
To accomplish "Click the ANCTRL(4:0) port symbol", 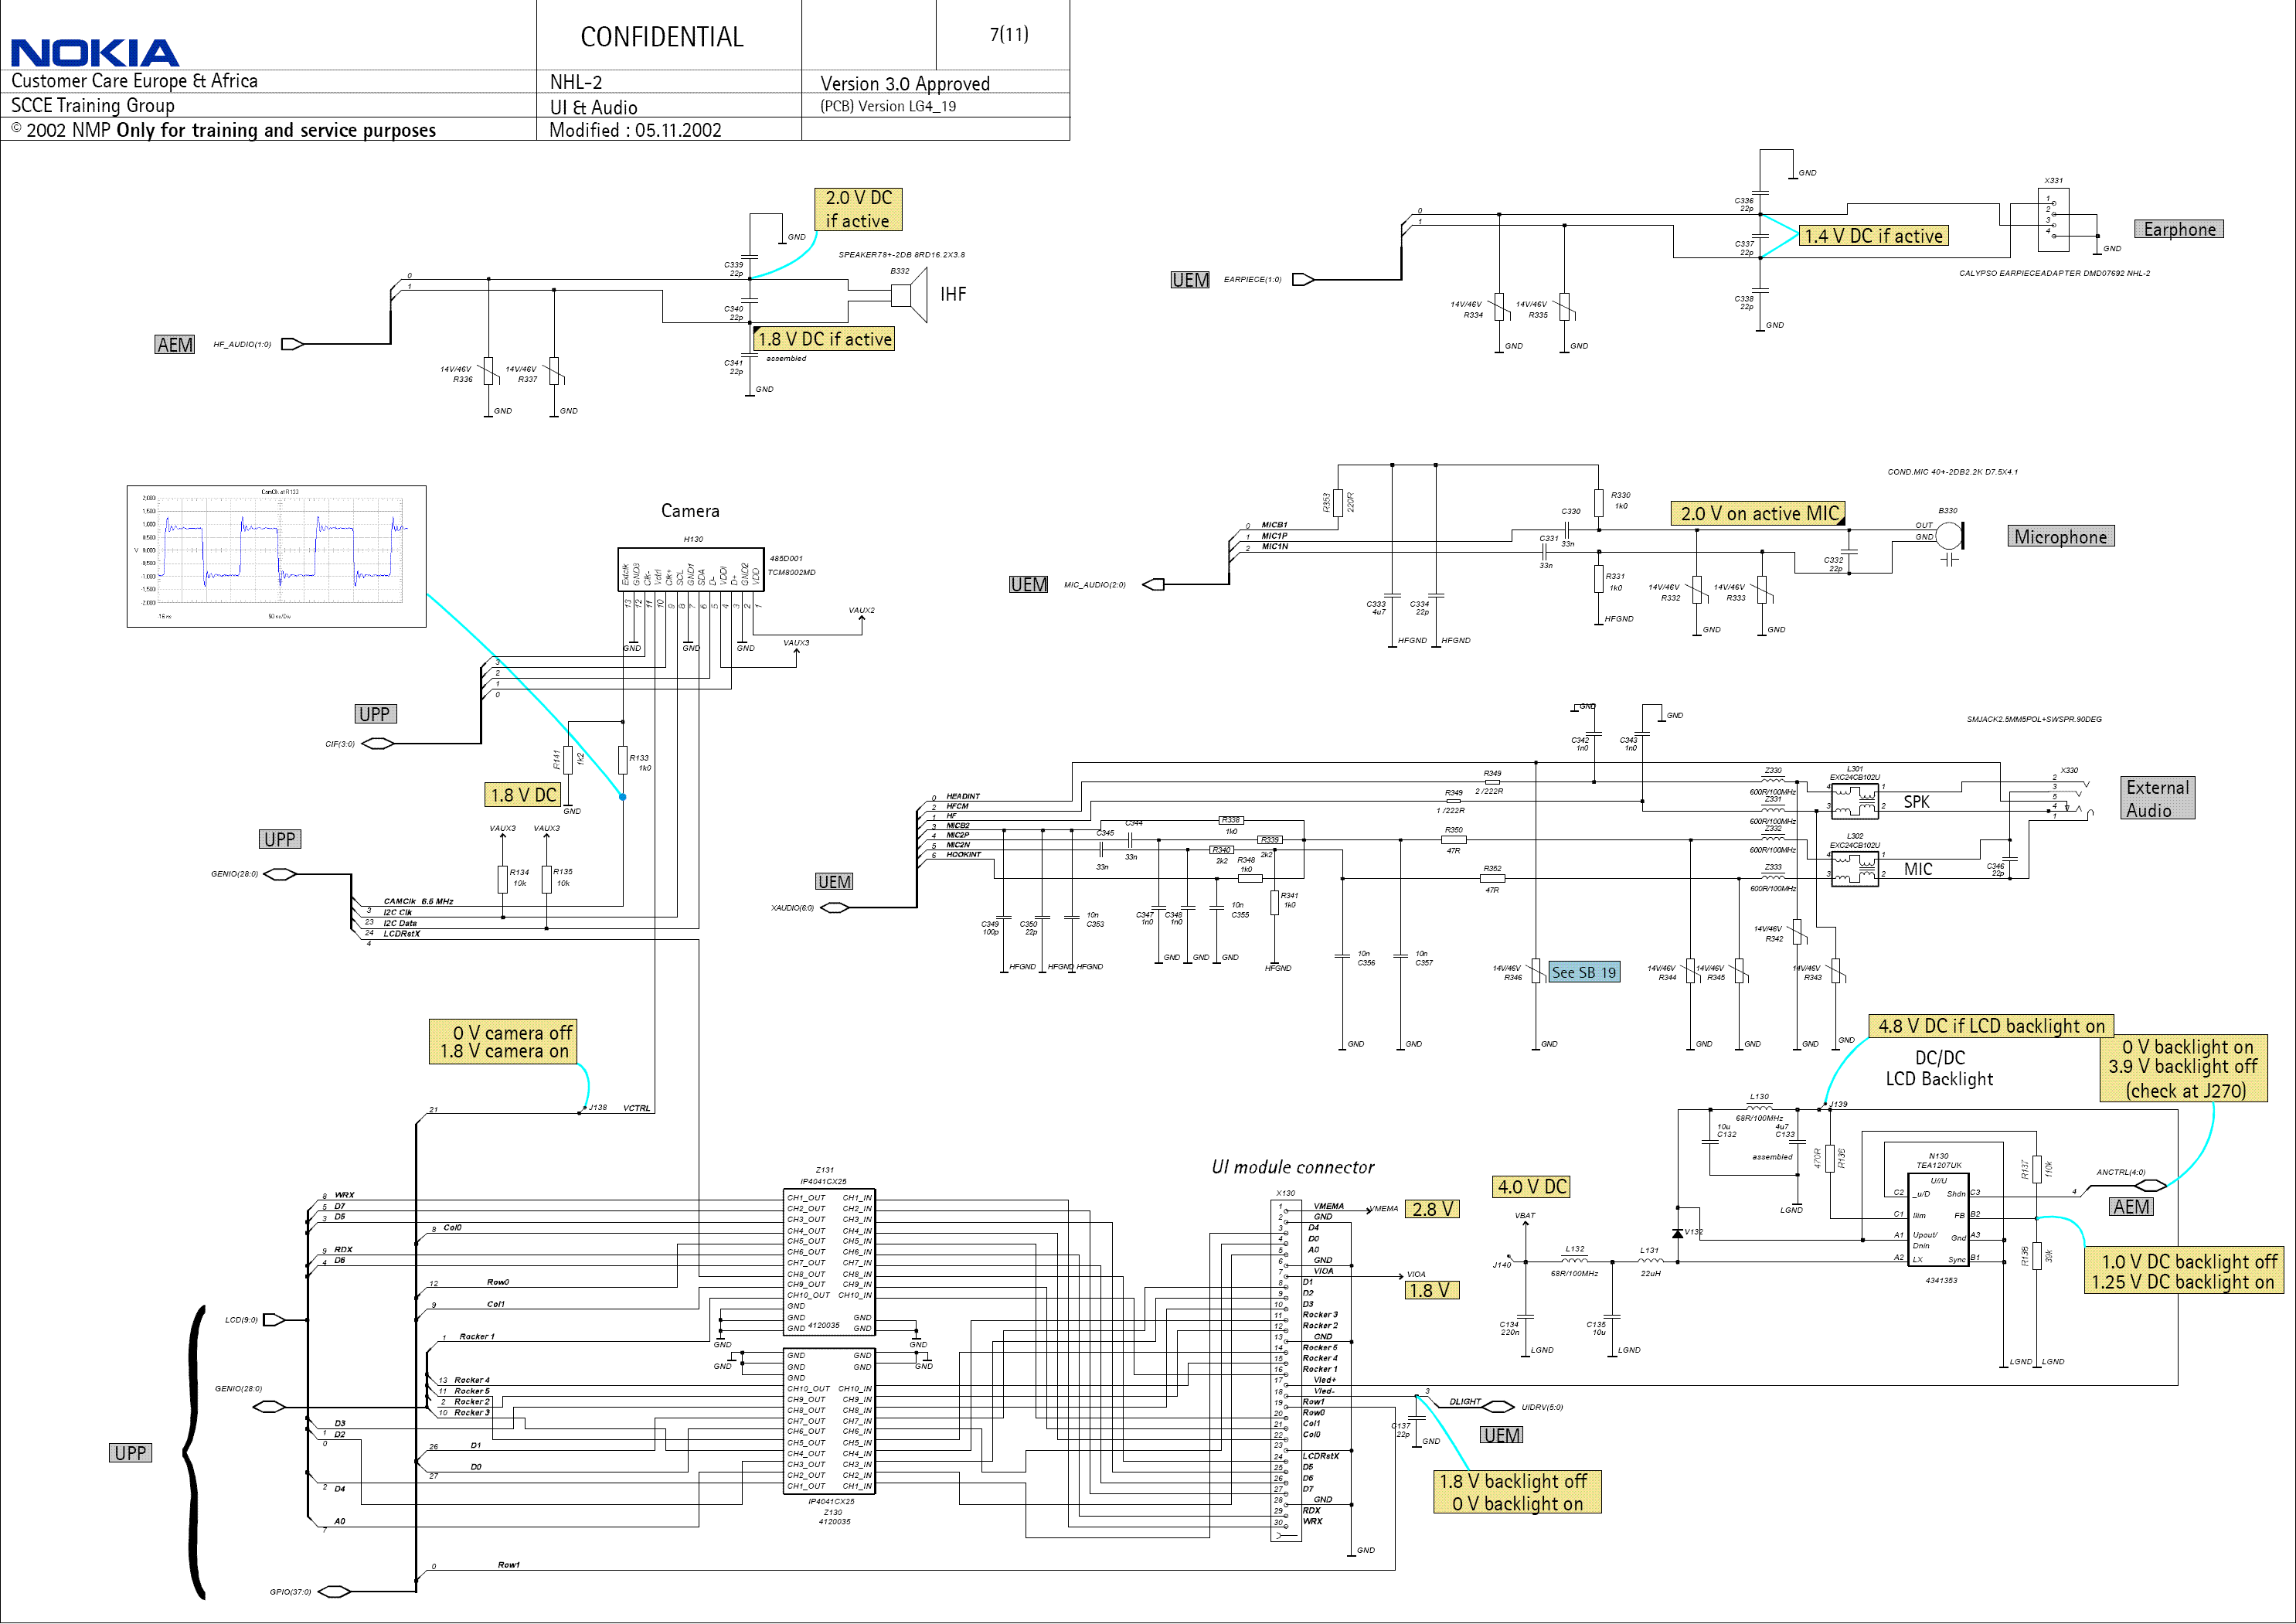I will 2149,1186.
